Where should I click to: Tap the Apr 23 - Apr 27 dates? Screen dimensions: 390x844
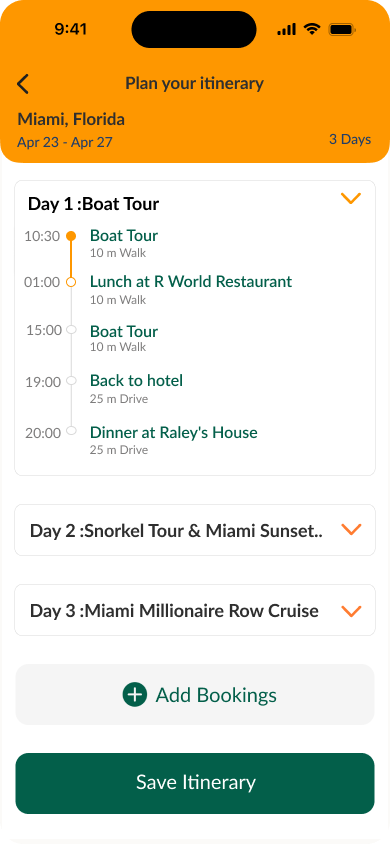(65, 143)
